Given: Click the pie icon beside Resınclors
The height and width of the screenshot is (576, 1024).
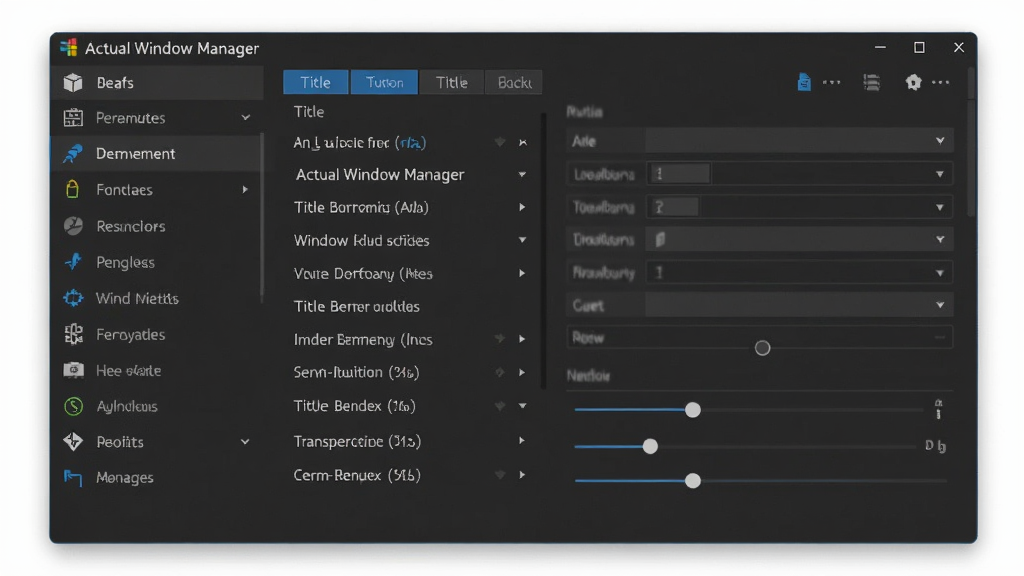Looking at the screenshot, I should pyautogui.click(x=73, y=226).
